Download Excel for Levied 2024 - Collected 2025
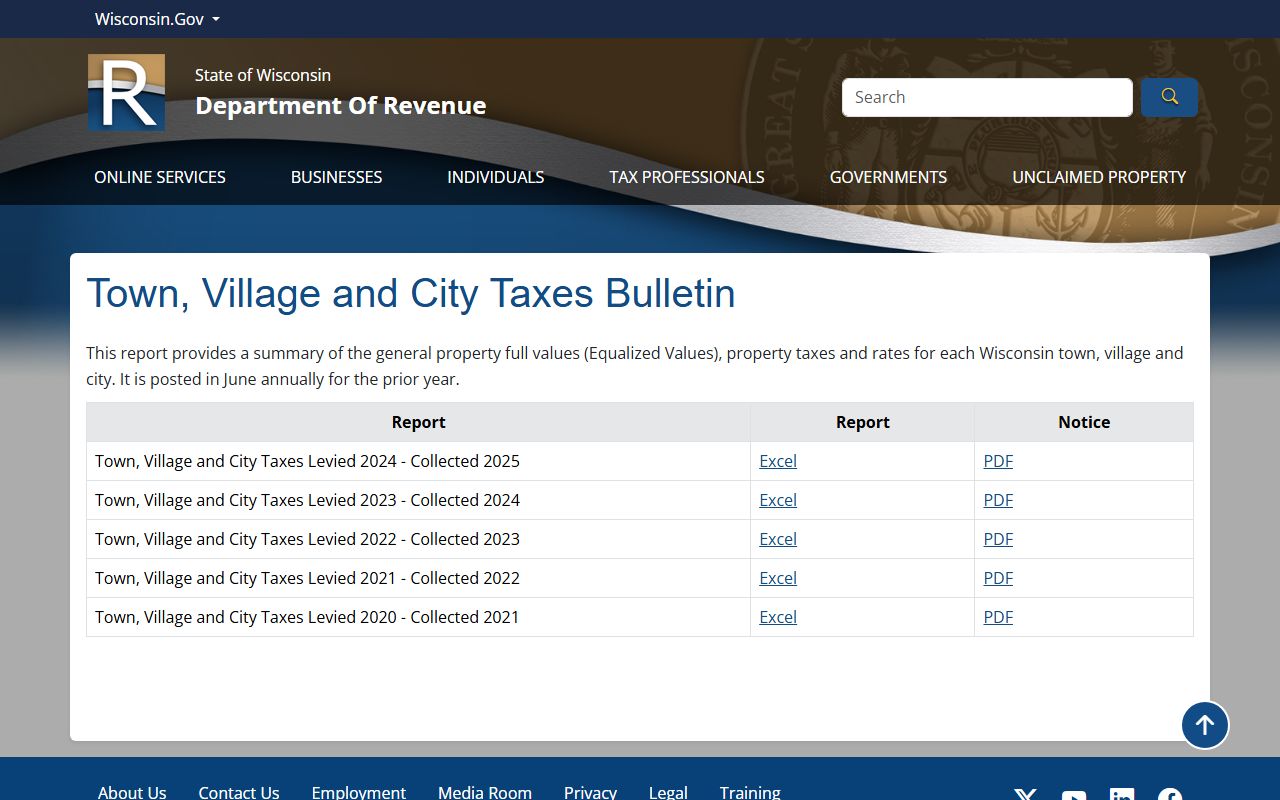Image resolution: width=1280 pixels, height=800 pixels. click(778, 461)
